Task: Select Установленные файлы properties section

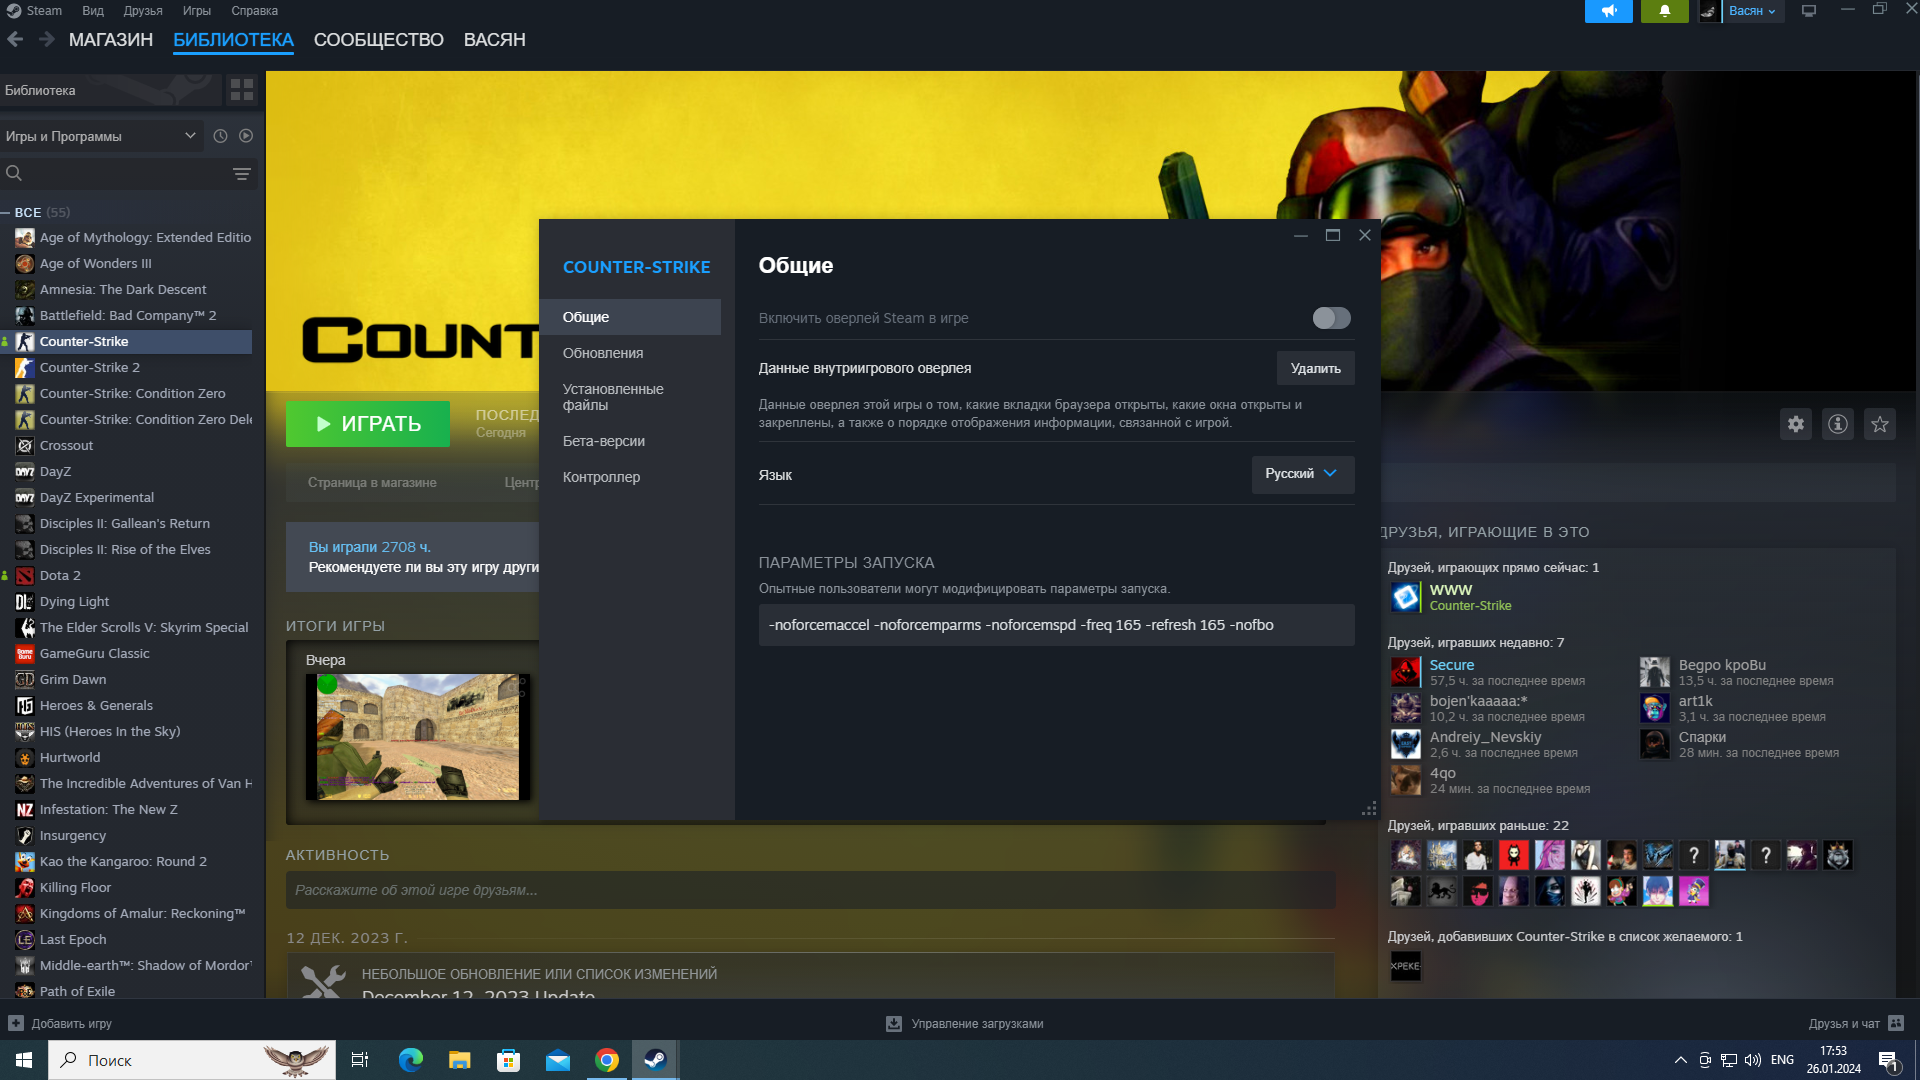Action: pos(630,397)
